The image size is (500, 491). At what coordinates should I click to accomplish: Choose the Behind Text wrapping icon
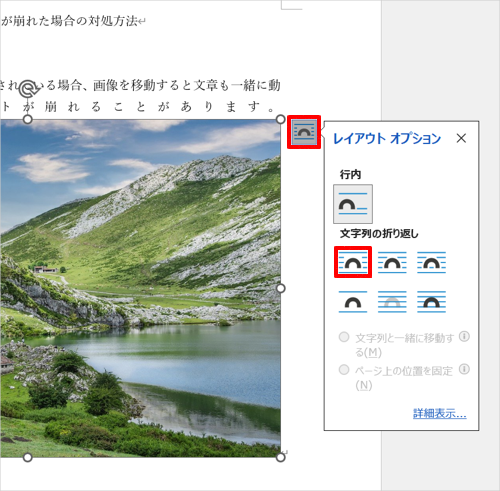click(x=392, y=302)
